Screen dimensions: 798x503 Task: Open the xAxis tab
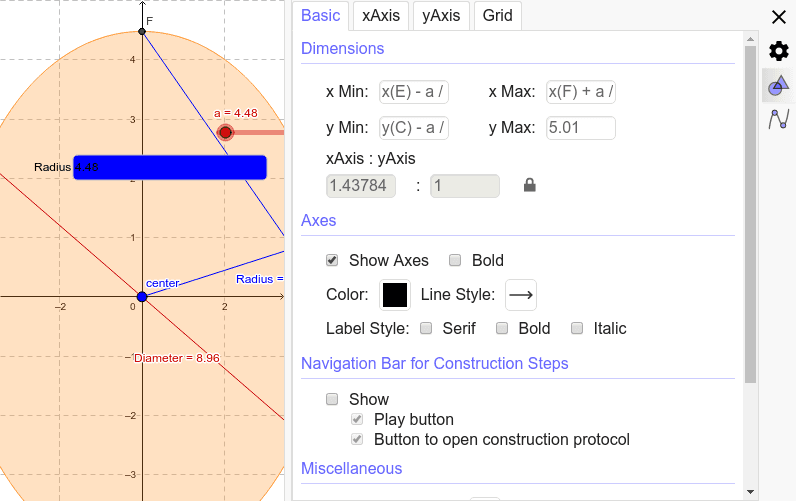[381, 16]
